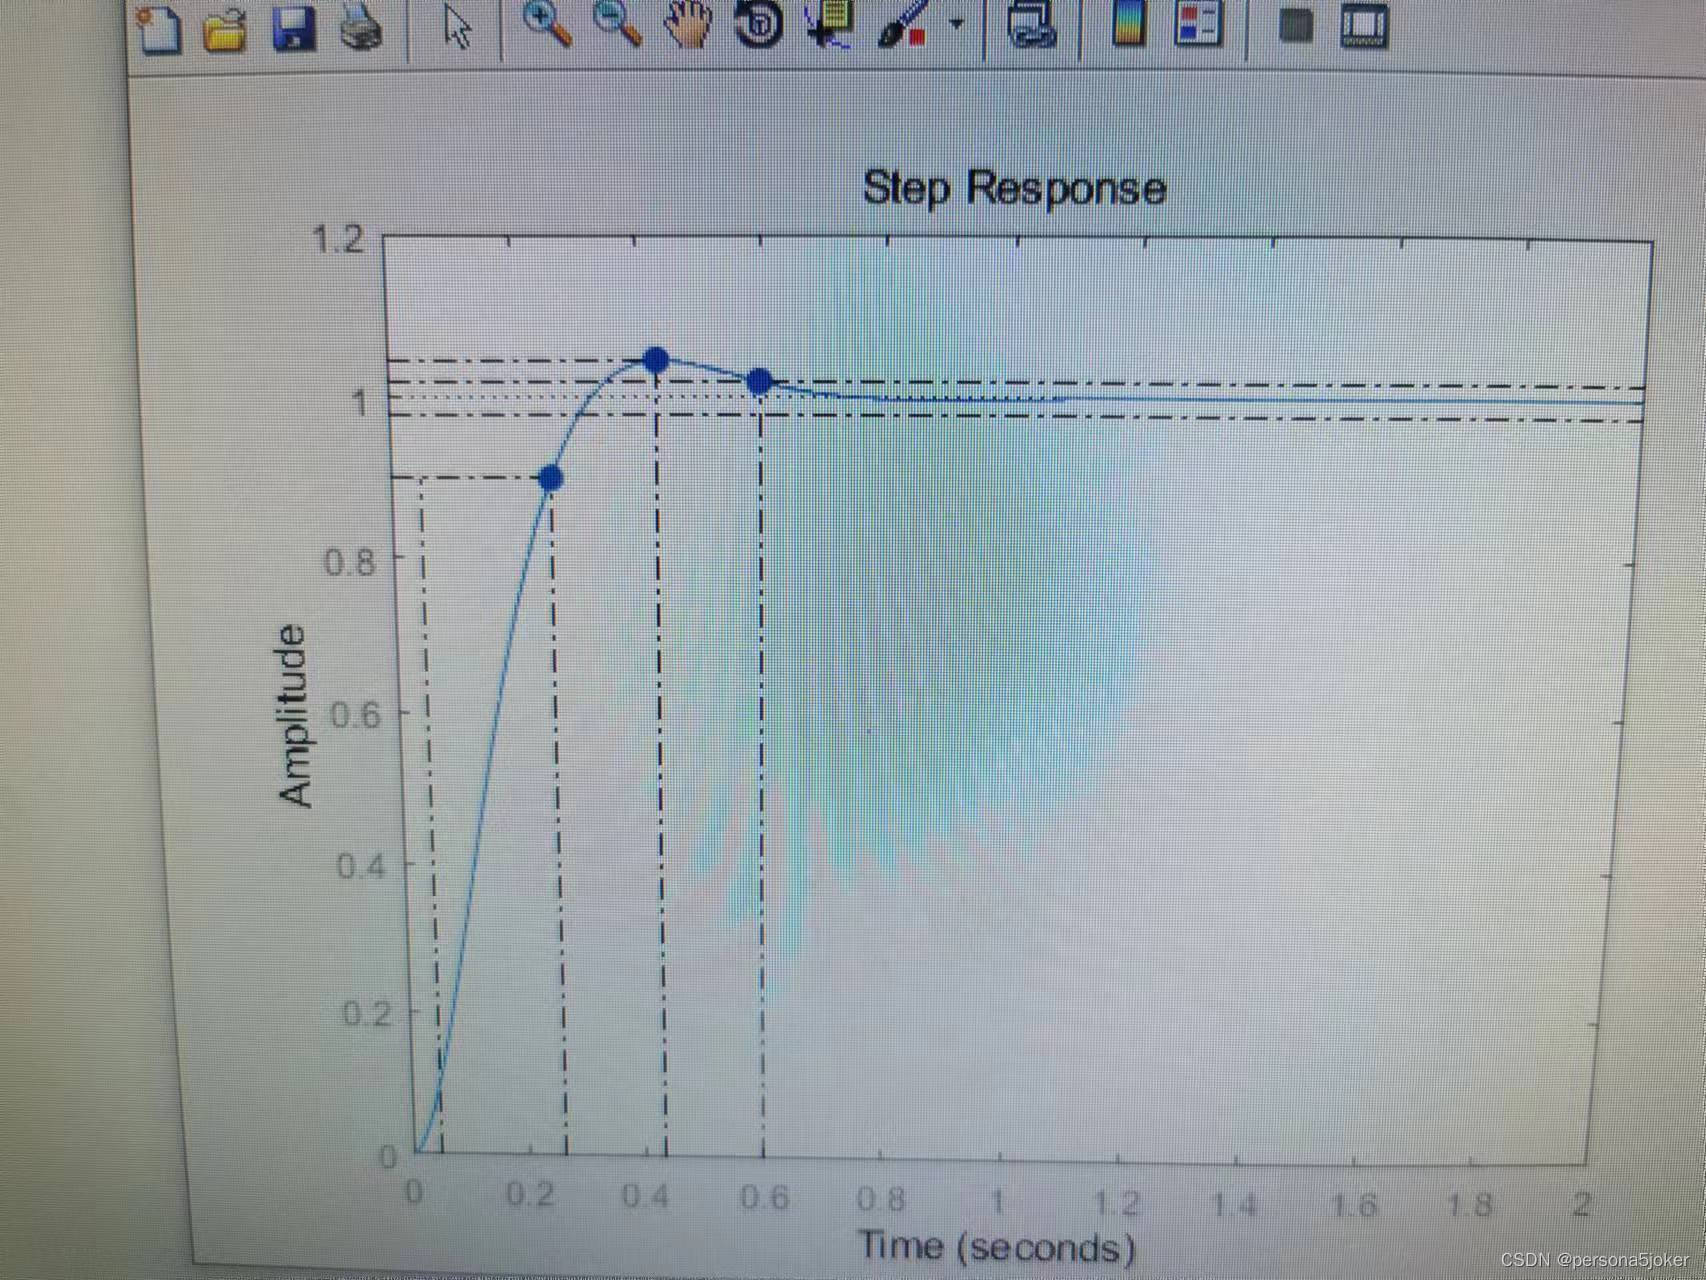This screenshot has width=1706, height=1280.
Task: Select the Brush data tool
Action: pyautogui.click(x=903, y=24)
